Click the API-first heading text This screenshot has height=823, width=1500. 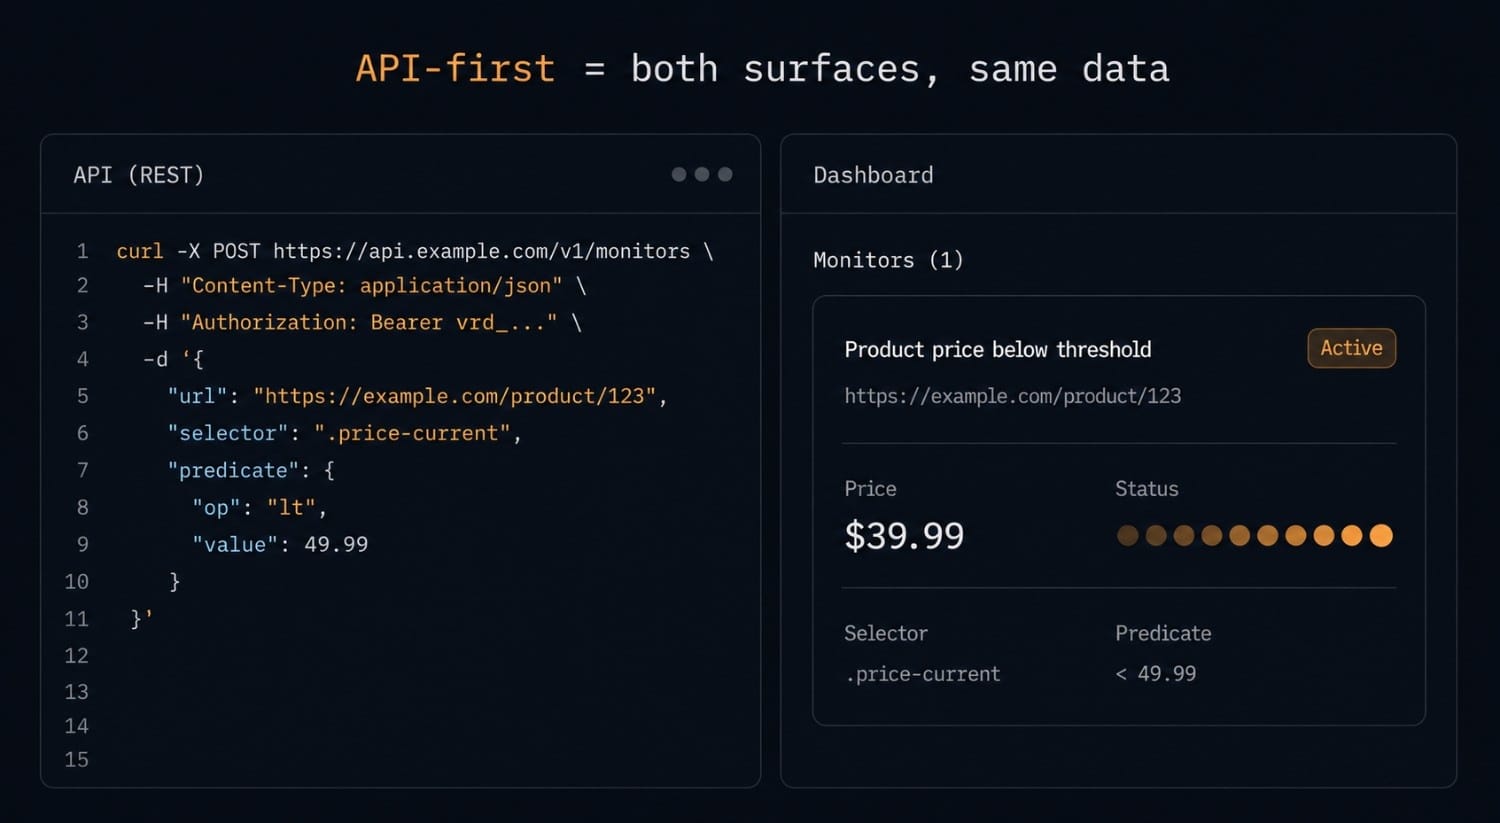455,69
